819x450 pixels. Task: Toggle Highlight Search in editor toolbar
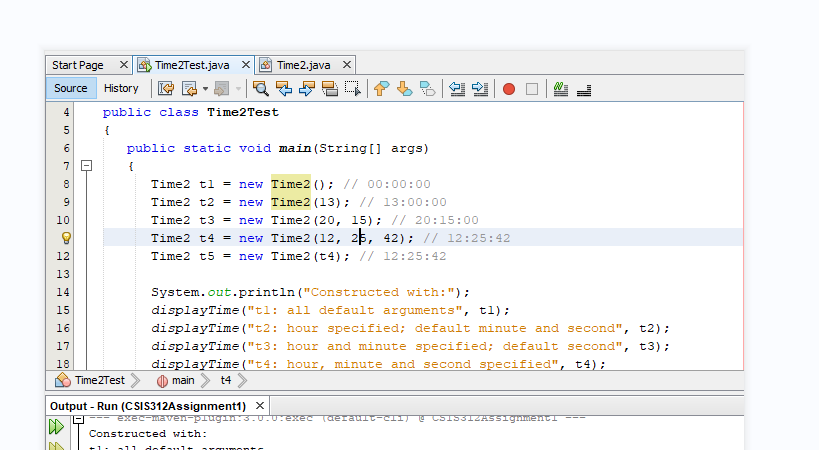pos(330,89)
